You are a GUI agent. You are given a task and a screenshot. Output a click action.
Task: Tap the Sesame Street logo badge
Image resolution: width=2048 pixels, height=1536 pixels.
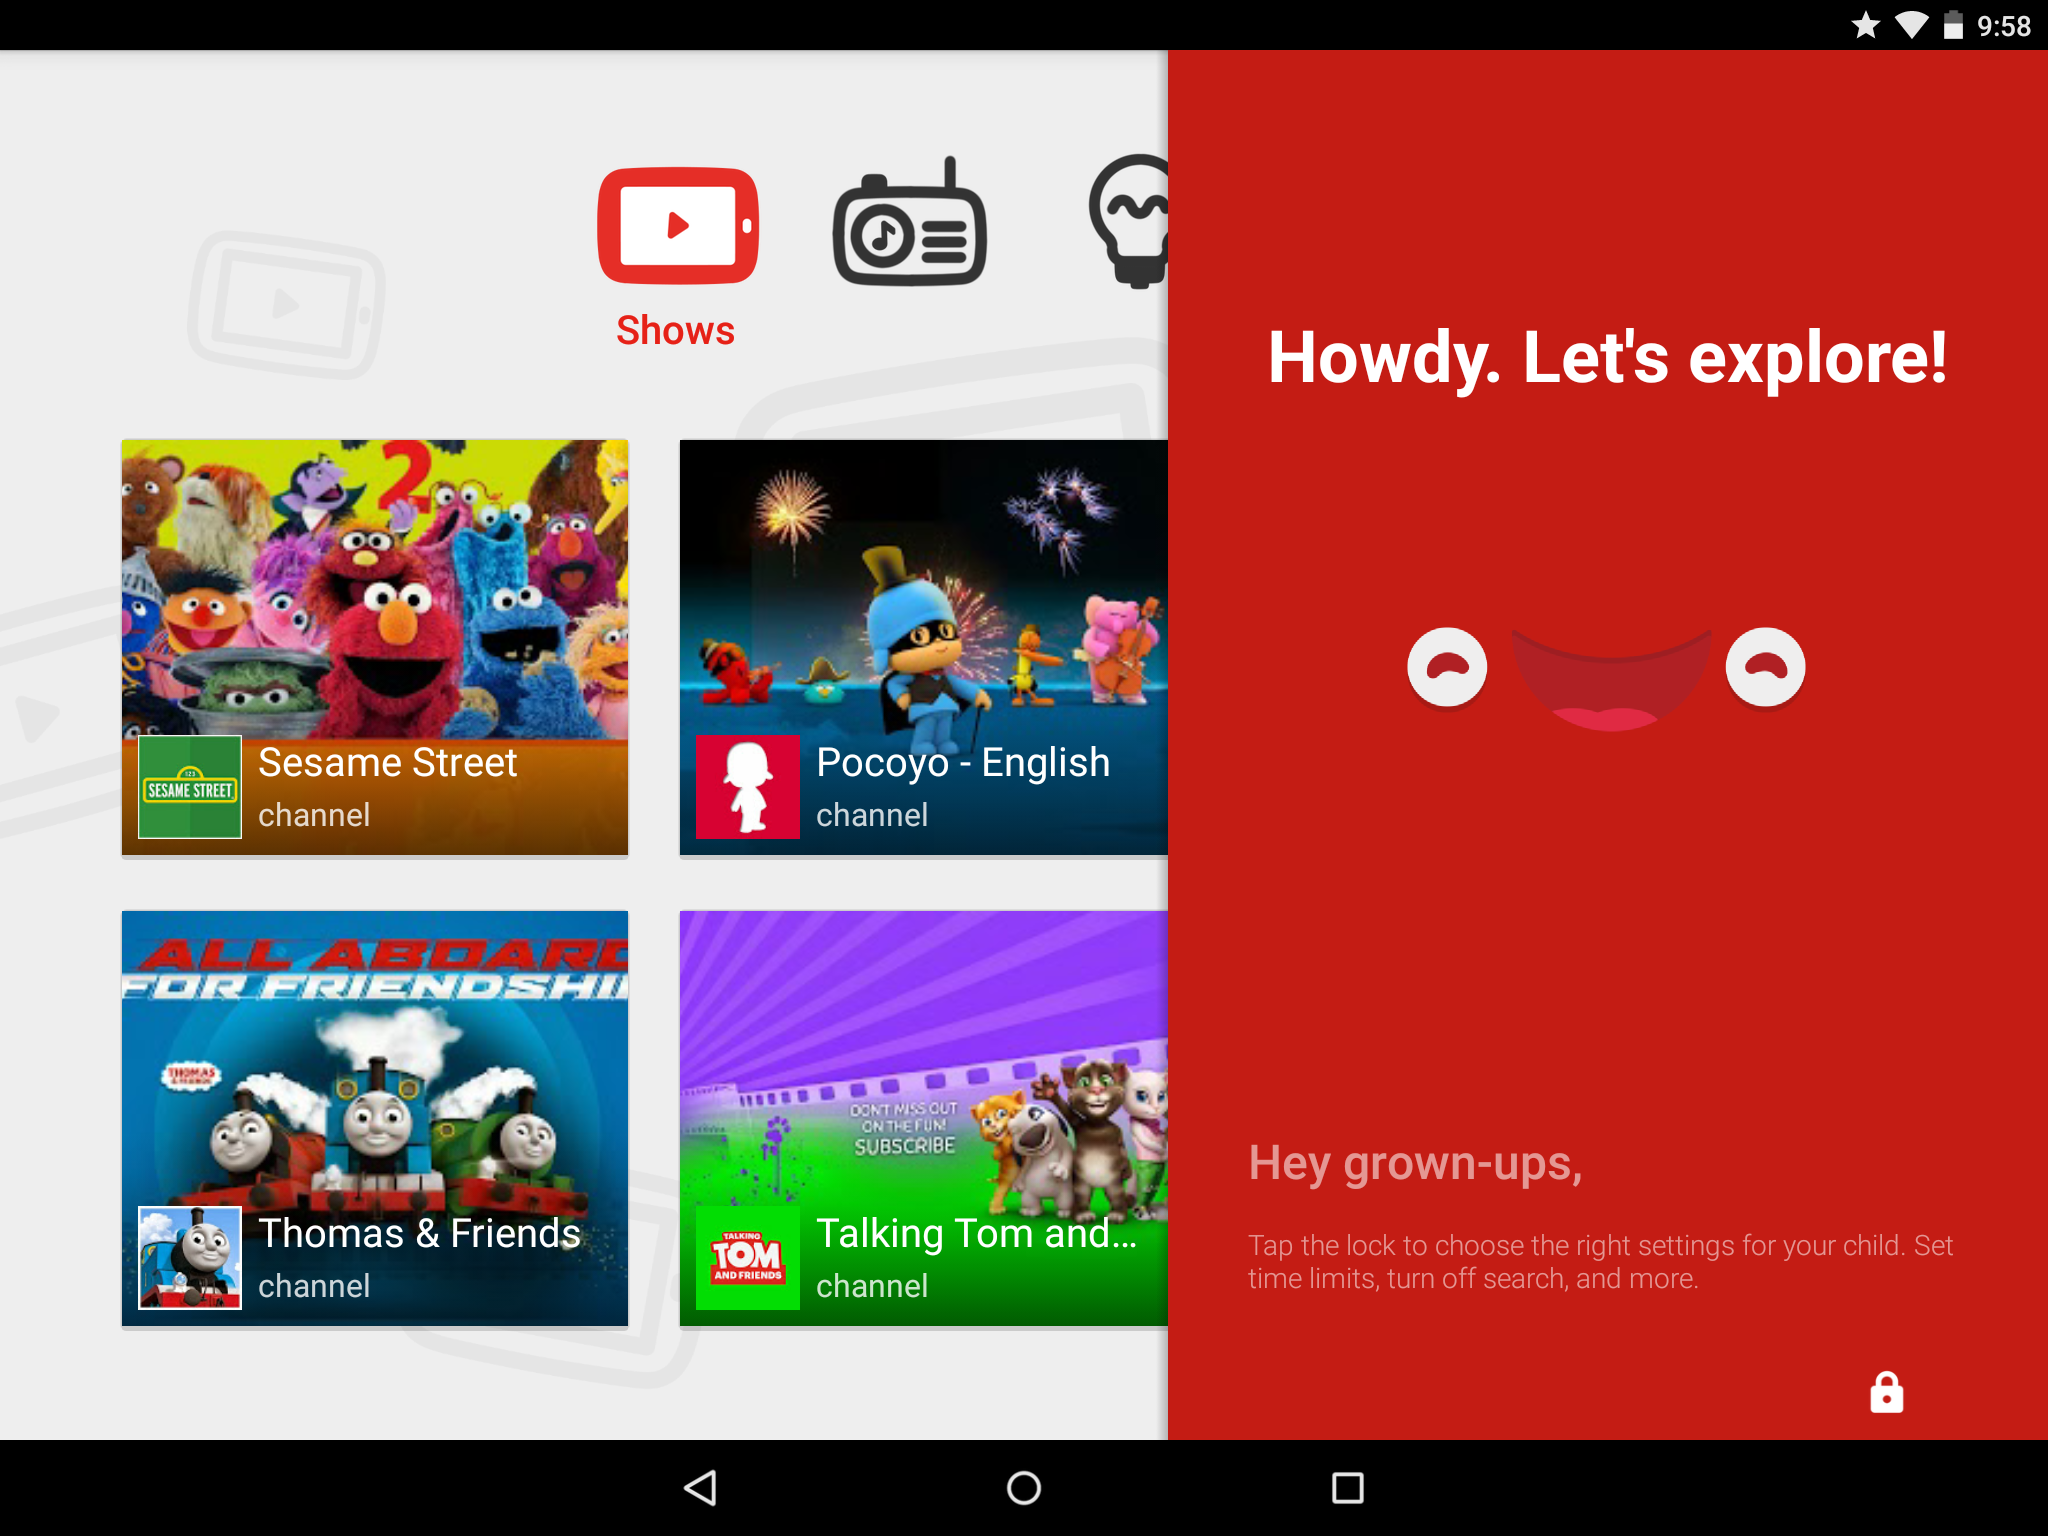(190, 787)
